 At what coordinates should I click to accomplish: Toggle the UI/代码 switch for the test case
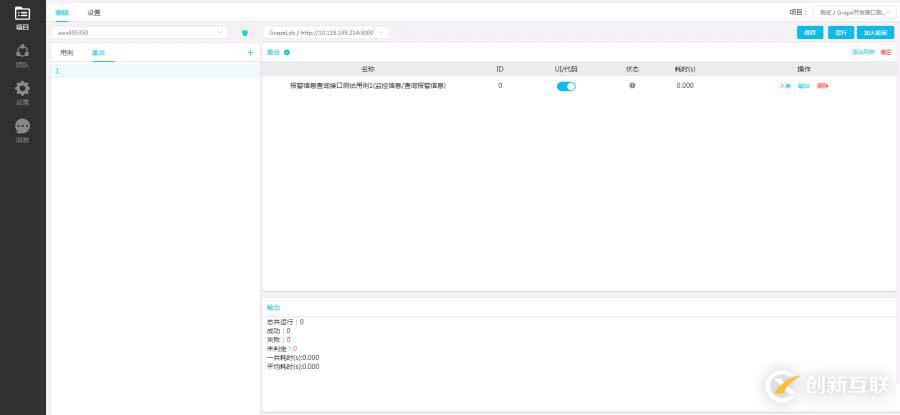pos(566,86)
